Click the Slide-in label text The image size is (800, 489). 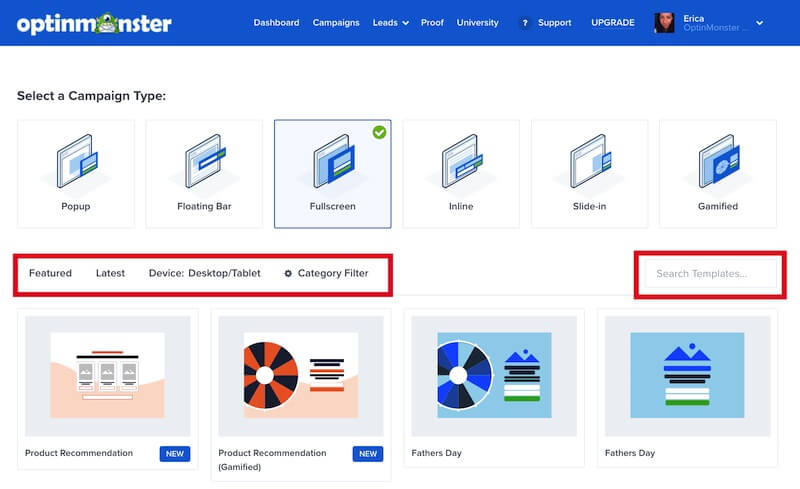pyautogui.click(x=589, y=206)
